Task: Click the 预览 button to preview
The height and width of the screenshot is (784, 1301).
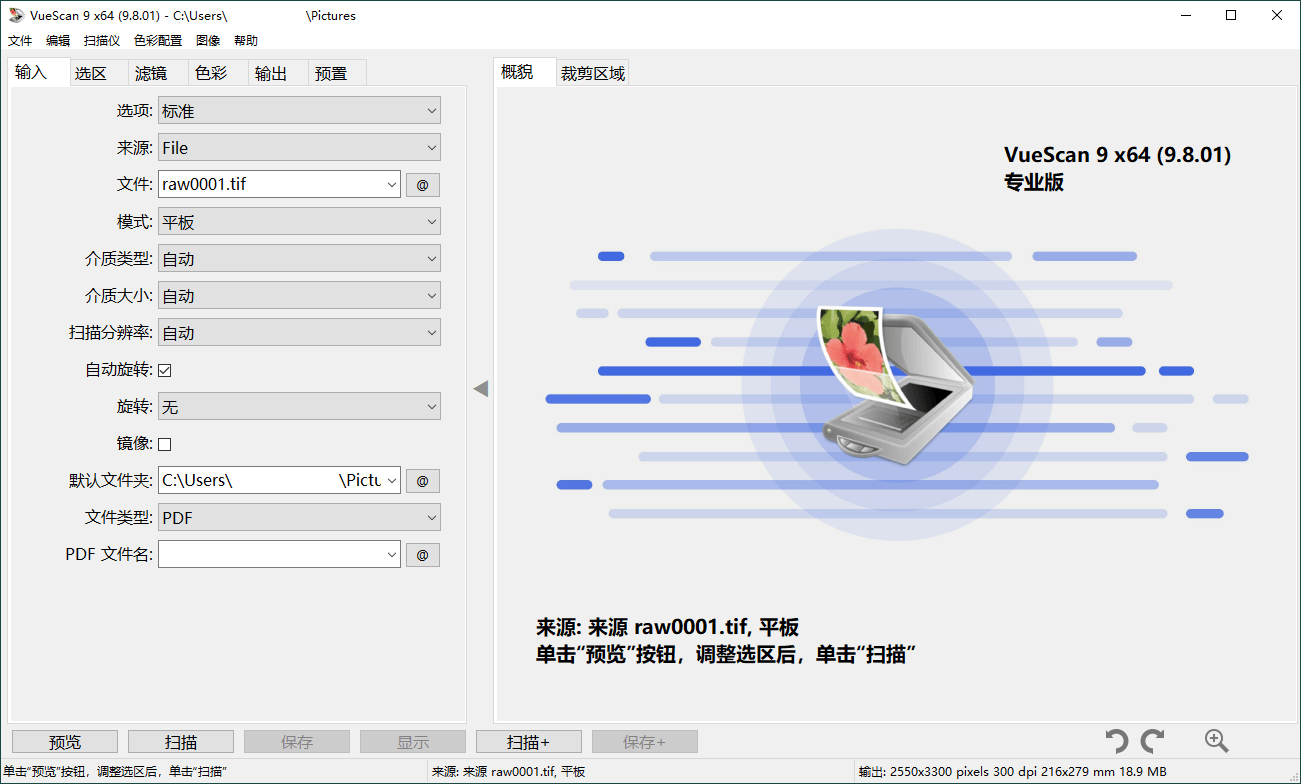Action: click(64, 741)
